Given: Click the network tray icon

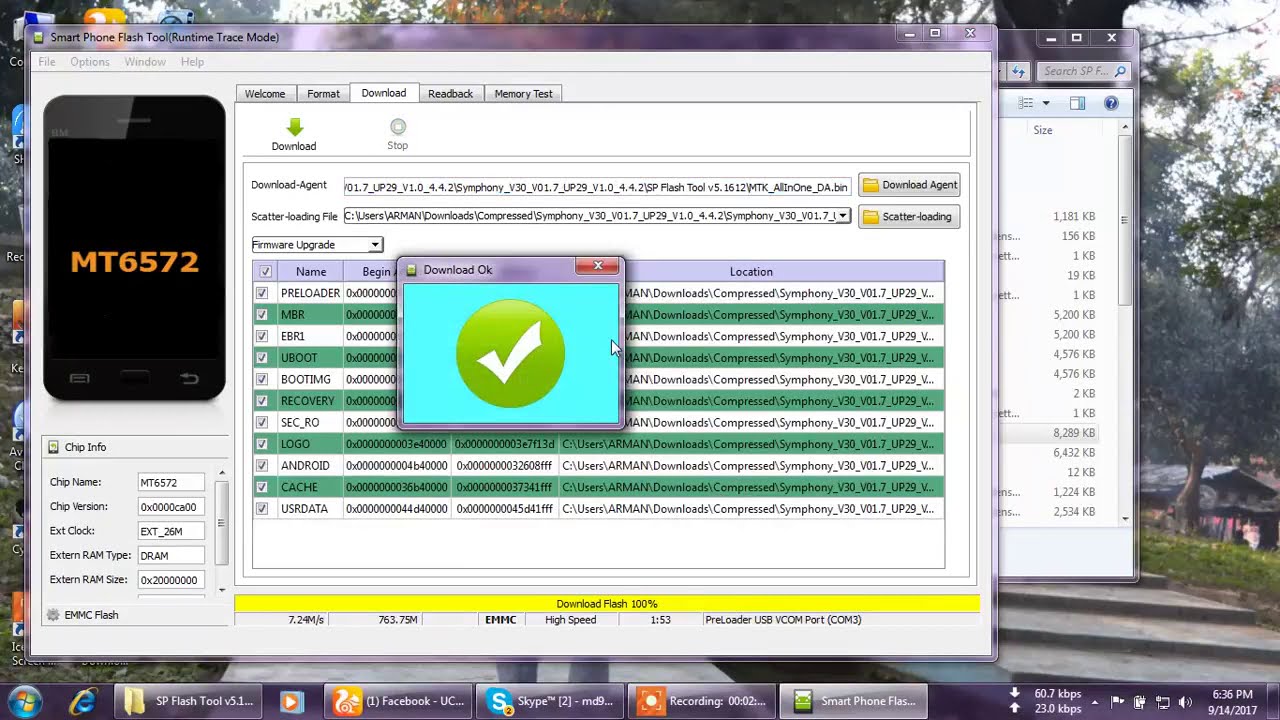Looking at the screenshot, I should 1163,701.
